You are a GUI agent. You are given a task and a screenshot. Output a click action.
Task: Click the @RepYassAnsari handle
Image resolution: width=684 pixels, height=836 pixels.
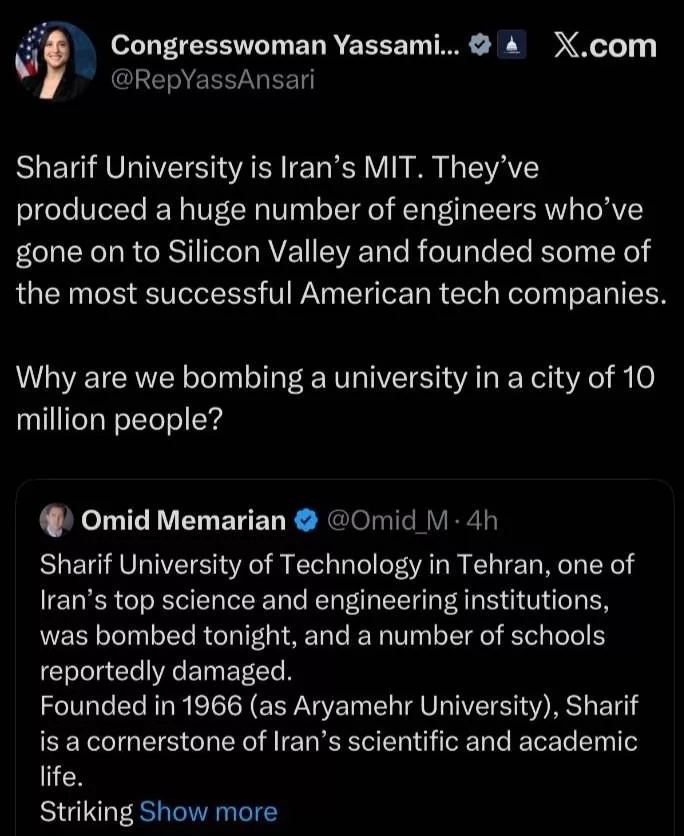tap(212, 80)
